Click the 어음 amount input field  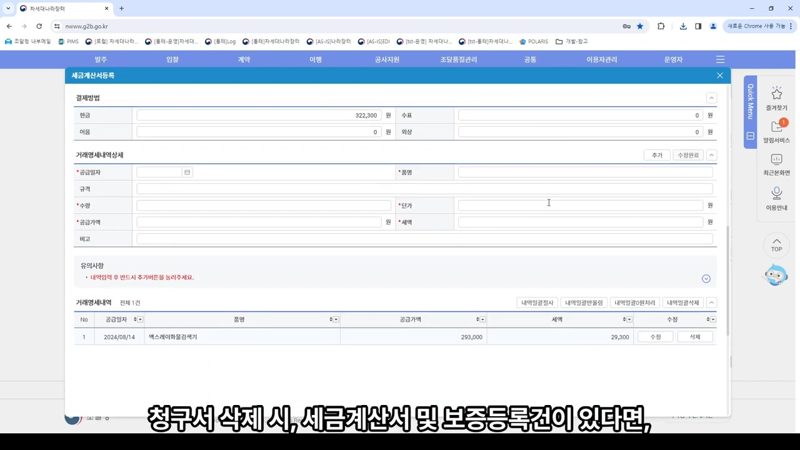click(x=259, y=132)
